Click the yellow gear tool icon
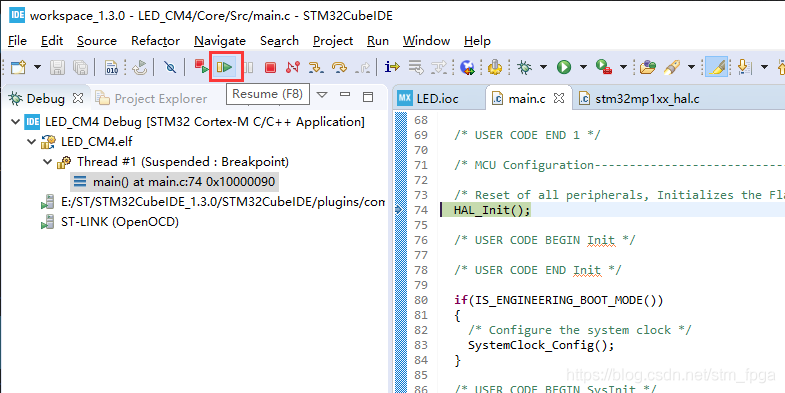The width and height of the screenshot is (785, 393). 495,67
